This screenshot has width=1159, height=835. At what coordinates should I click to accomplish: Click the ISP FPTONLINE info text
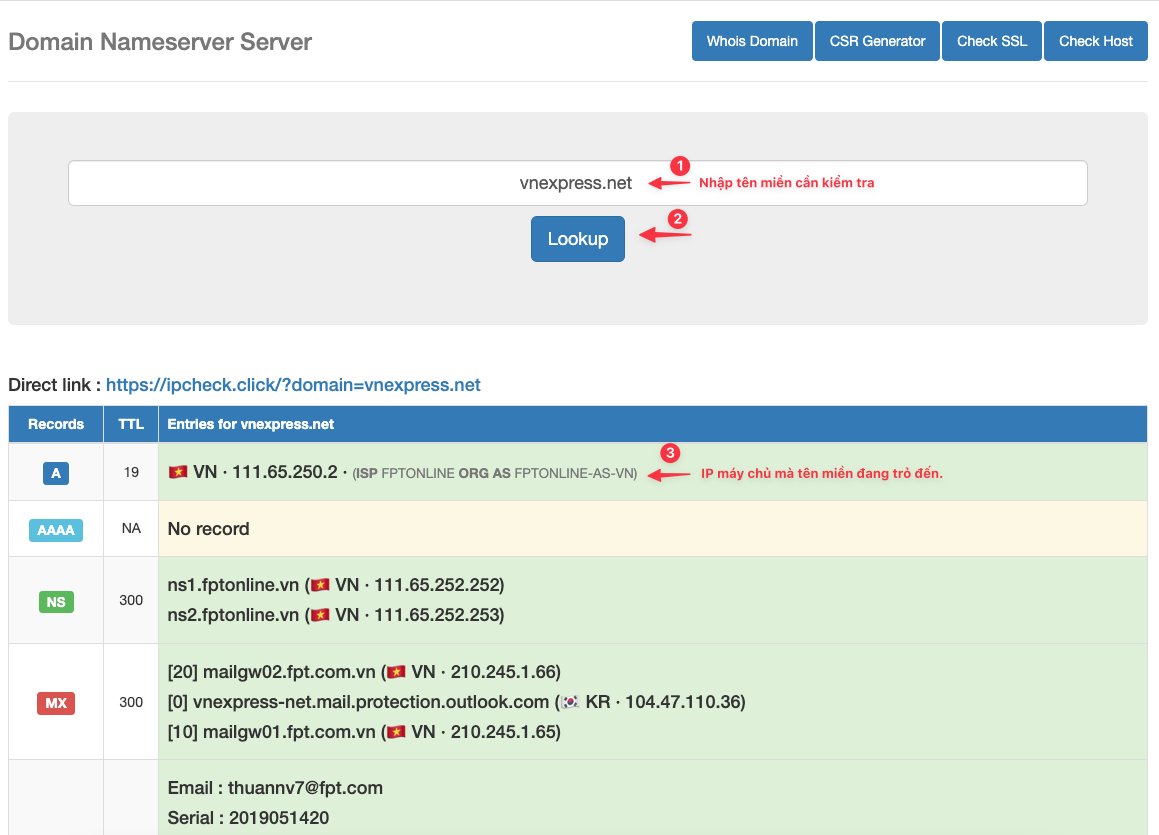click(x=494, y=473)
